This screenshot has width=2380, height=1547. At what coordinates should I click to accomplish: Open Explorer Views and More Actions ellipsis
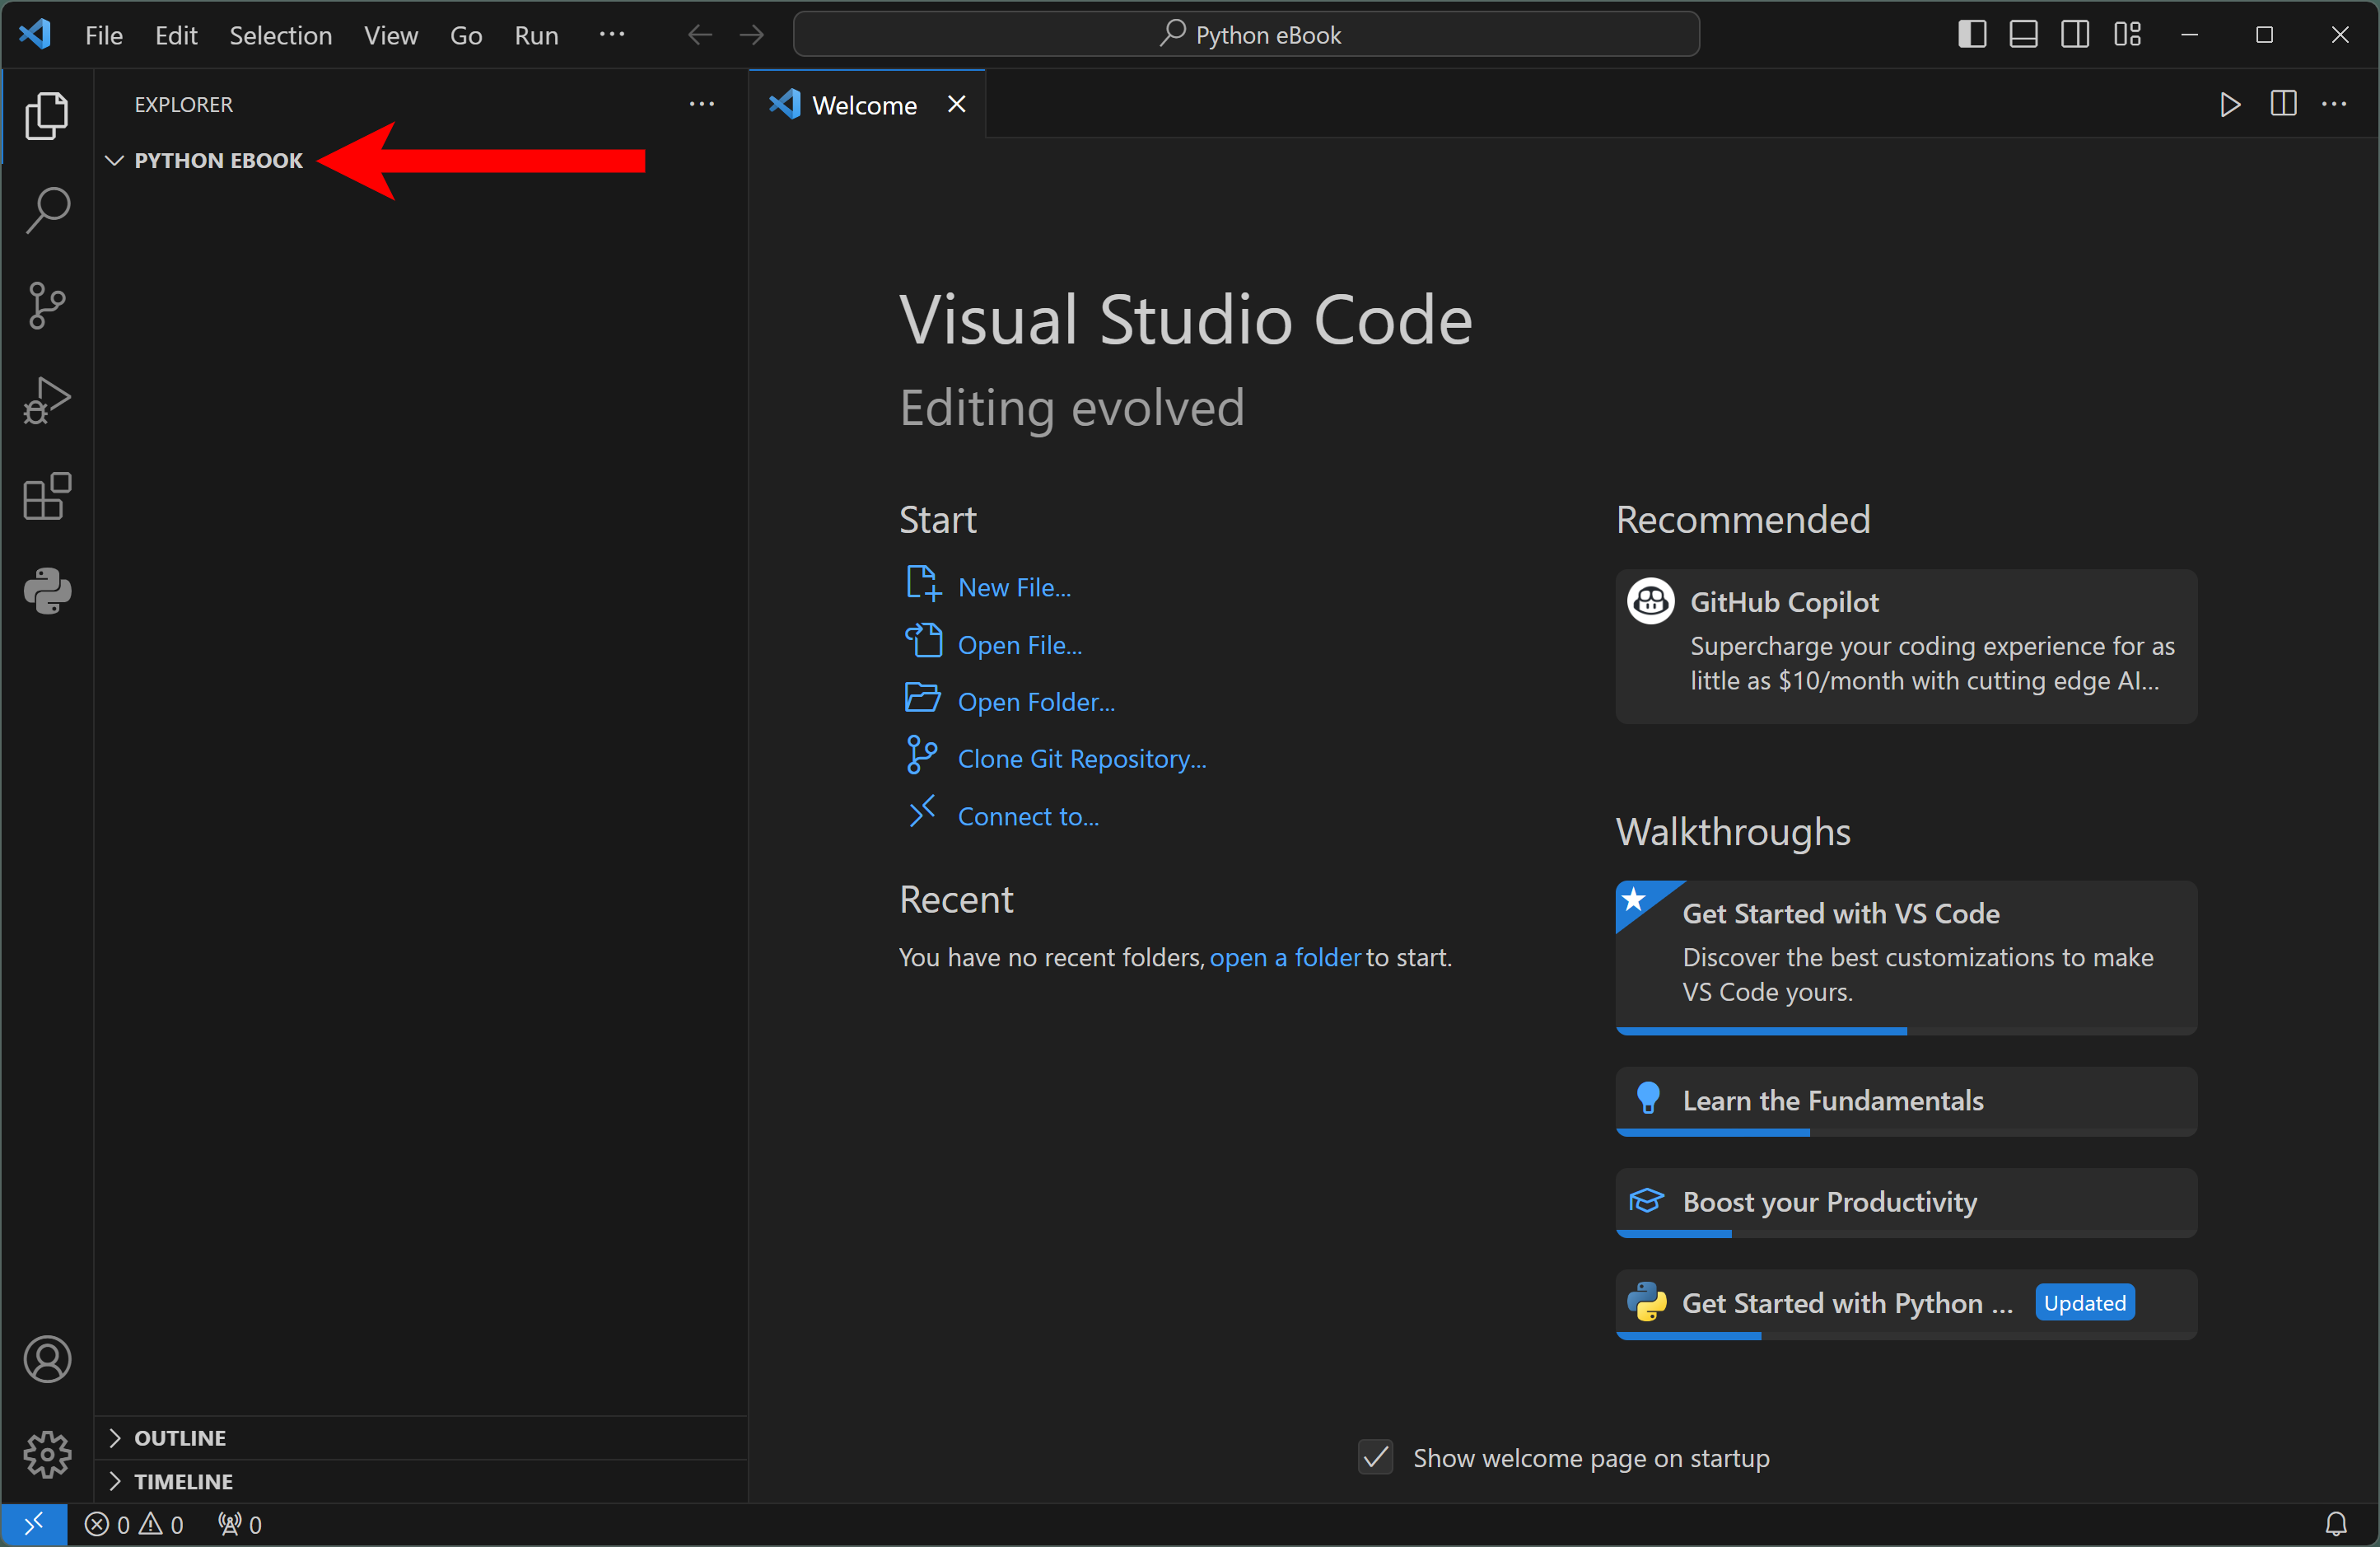coord(702,104)
